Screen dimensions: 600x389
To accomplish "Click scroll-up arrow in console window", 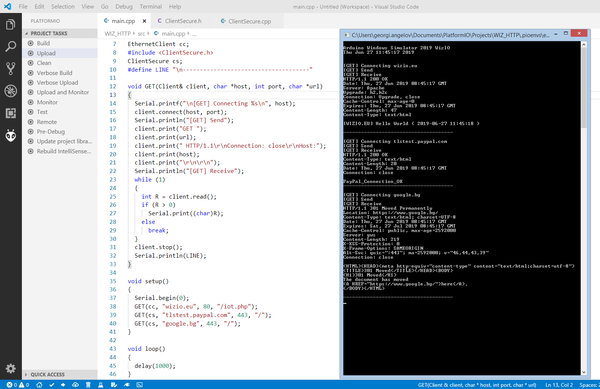I will (584, 44).
